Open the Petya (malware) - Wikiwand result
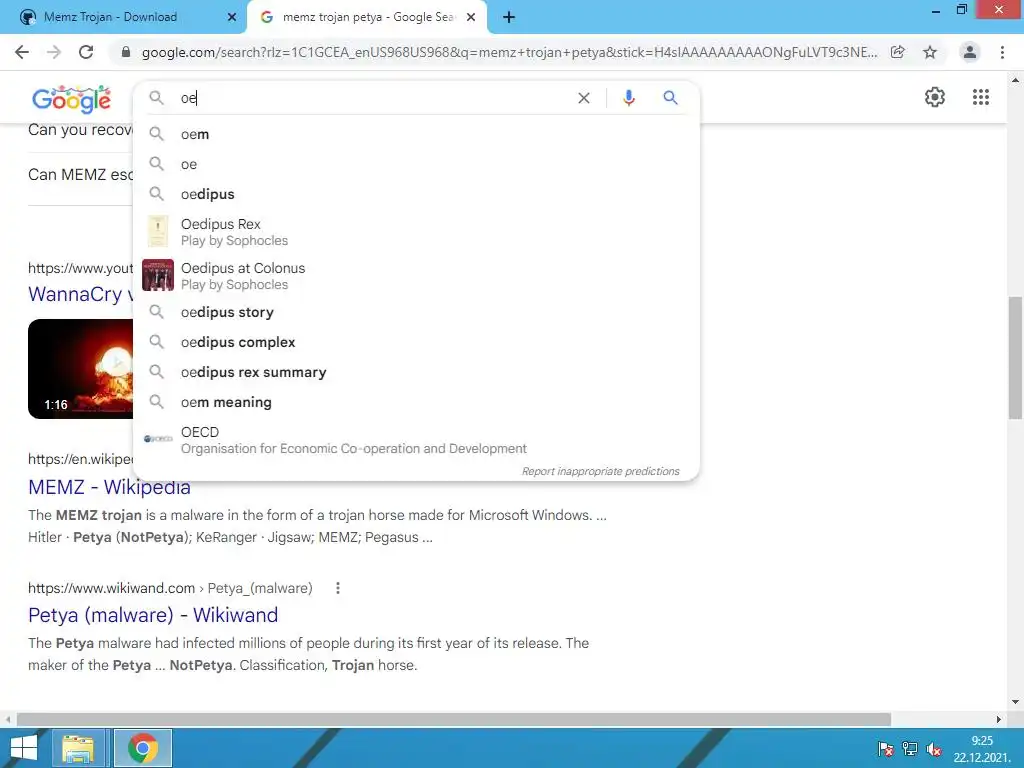 [153, 615]
